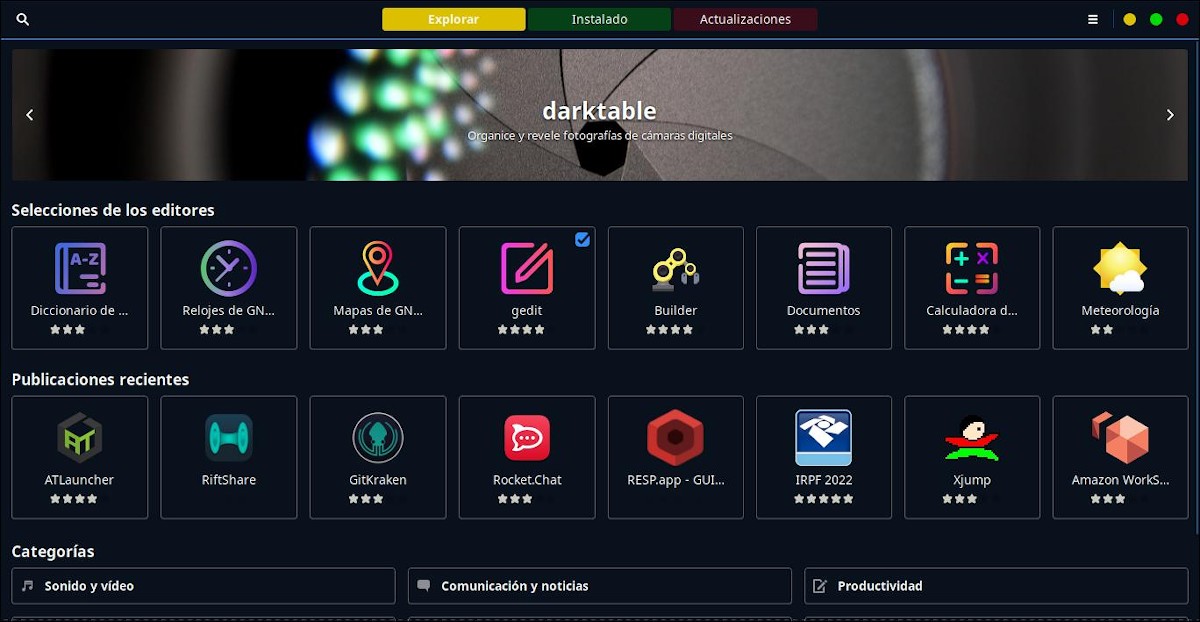Click the "Diccionario de ..." app name
Viewport: 1200px width, 622px height.
(x=80, y=311)
